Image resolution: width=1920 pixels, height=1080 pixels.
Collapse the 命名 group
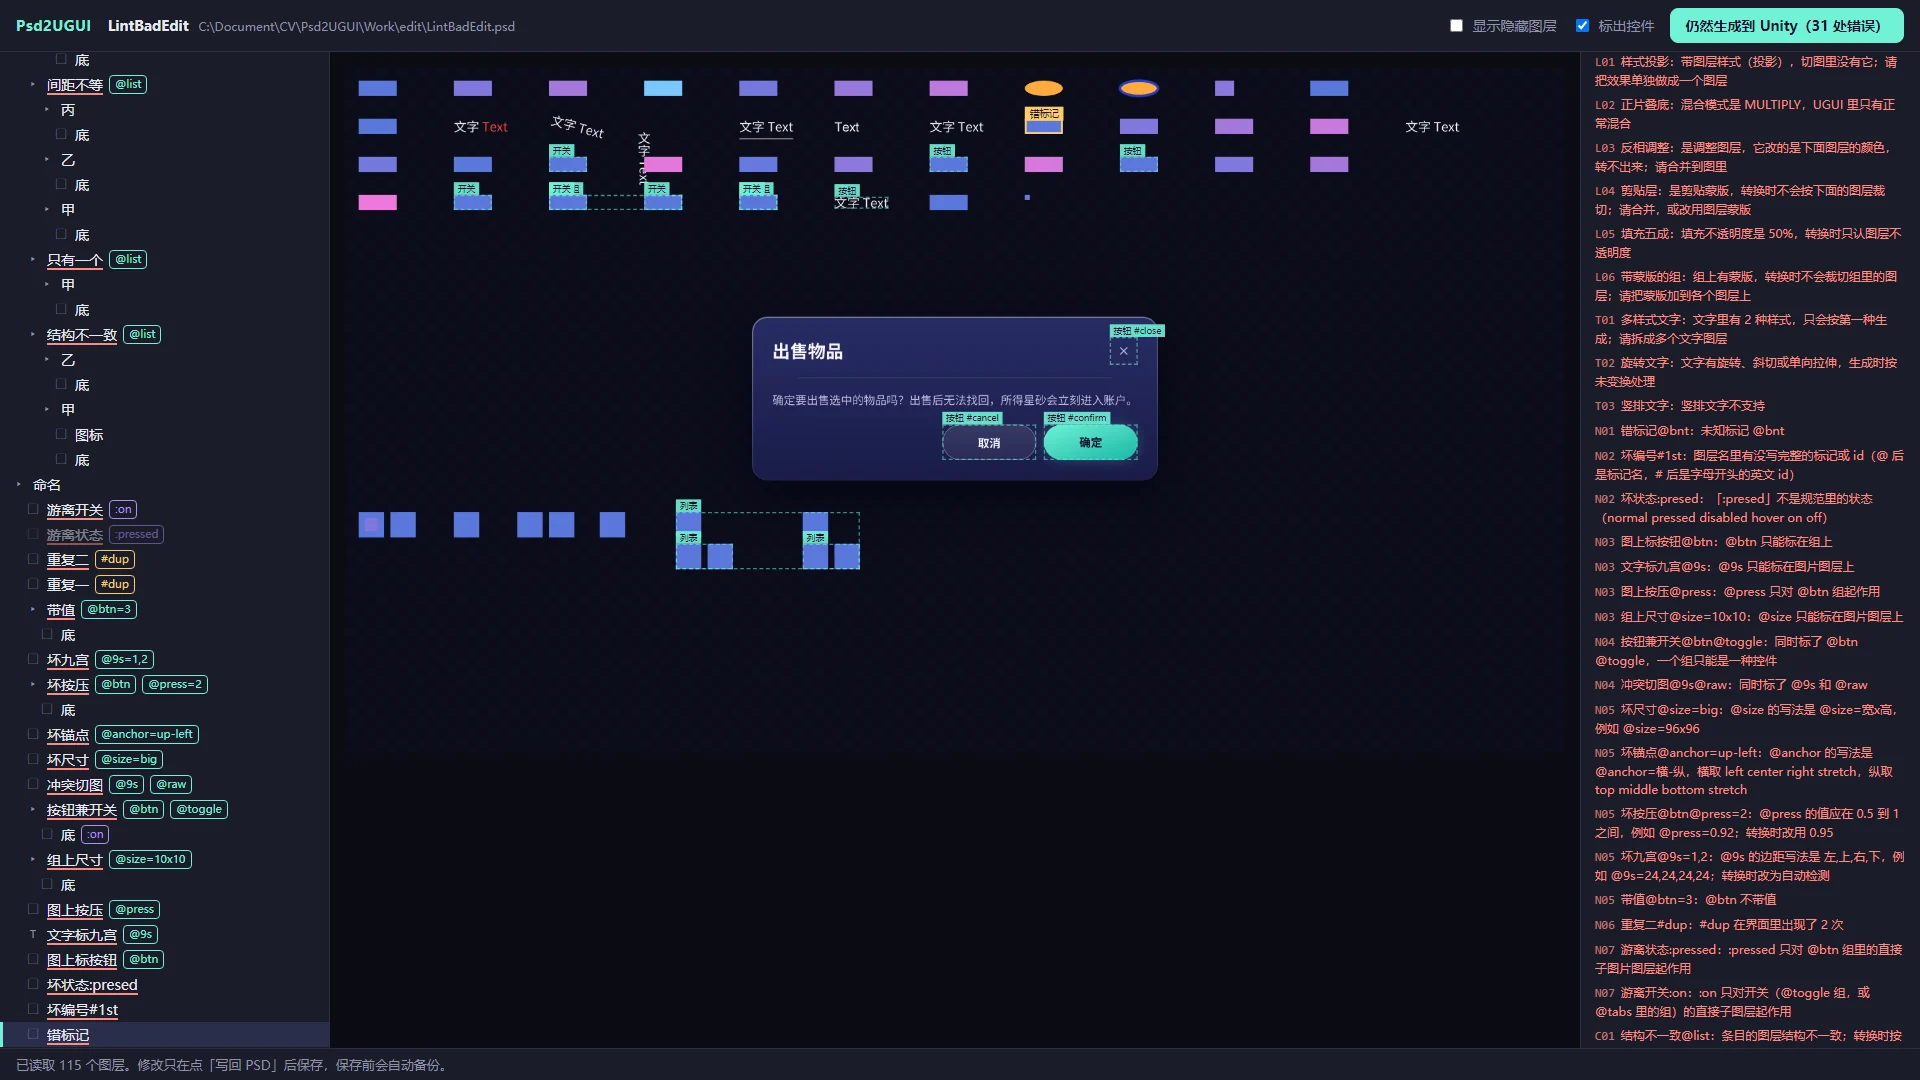[19, 484]
